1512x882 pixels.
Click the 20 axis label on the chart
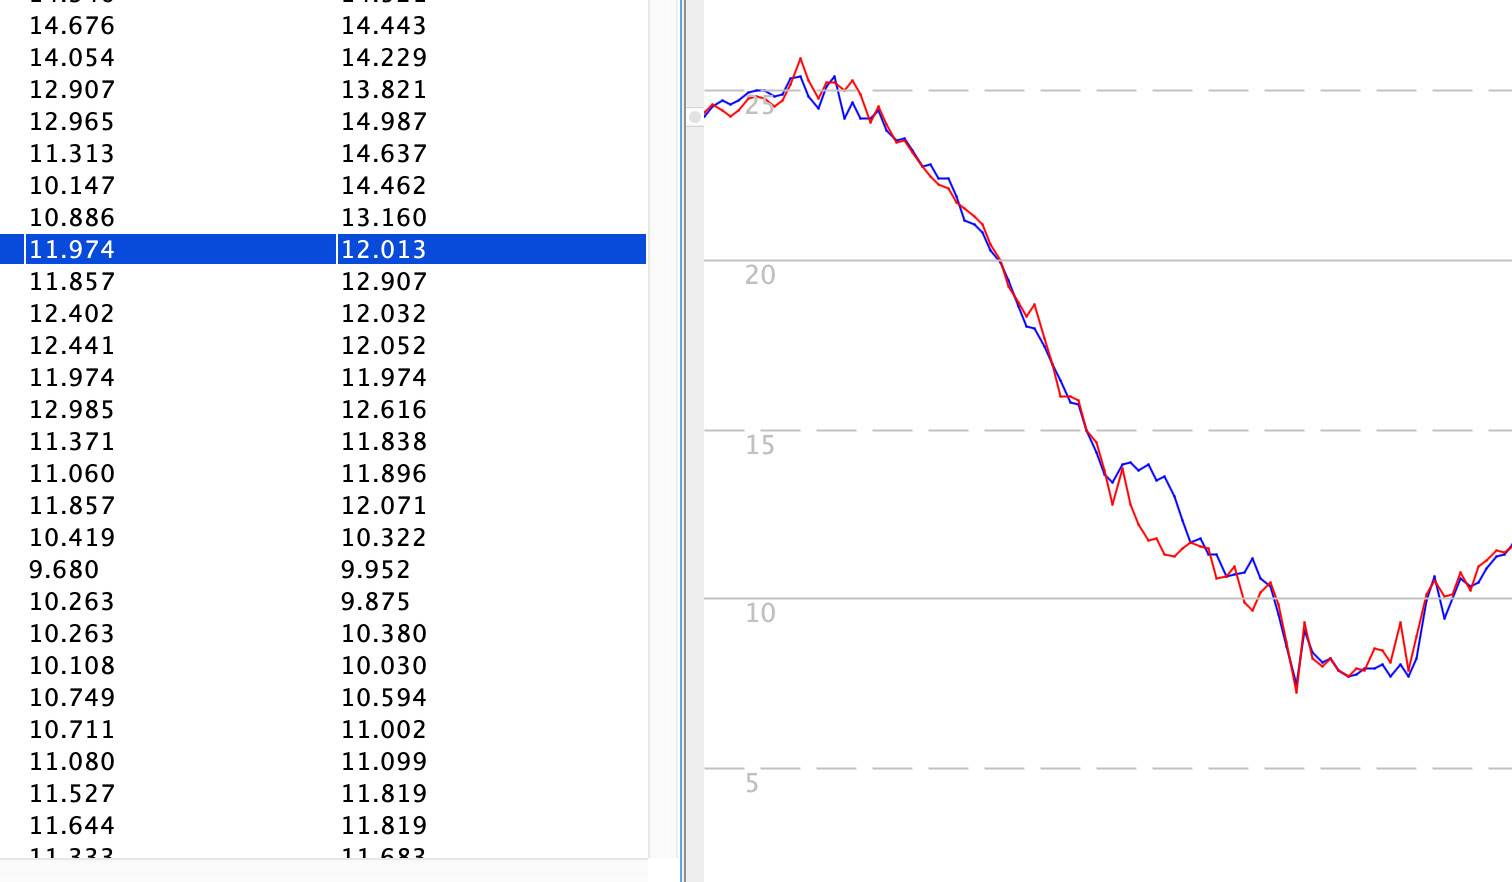click(x=760, y=275)
